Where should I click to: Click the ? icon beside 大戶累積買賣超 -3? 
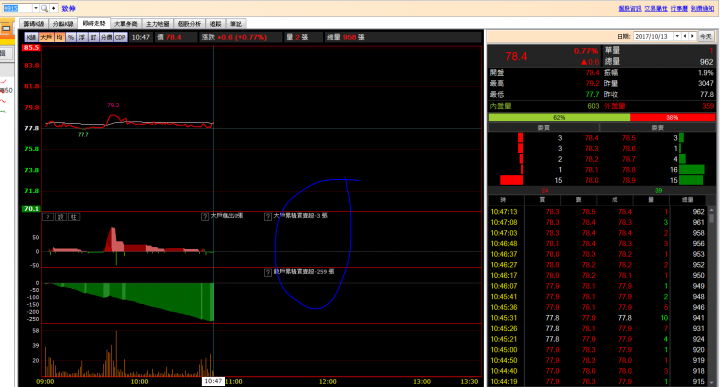268,217
